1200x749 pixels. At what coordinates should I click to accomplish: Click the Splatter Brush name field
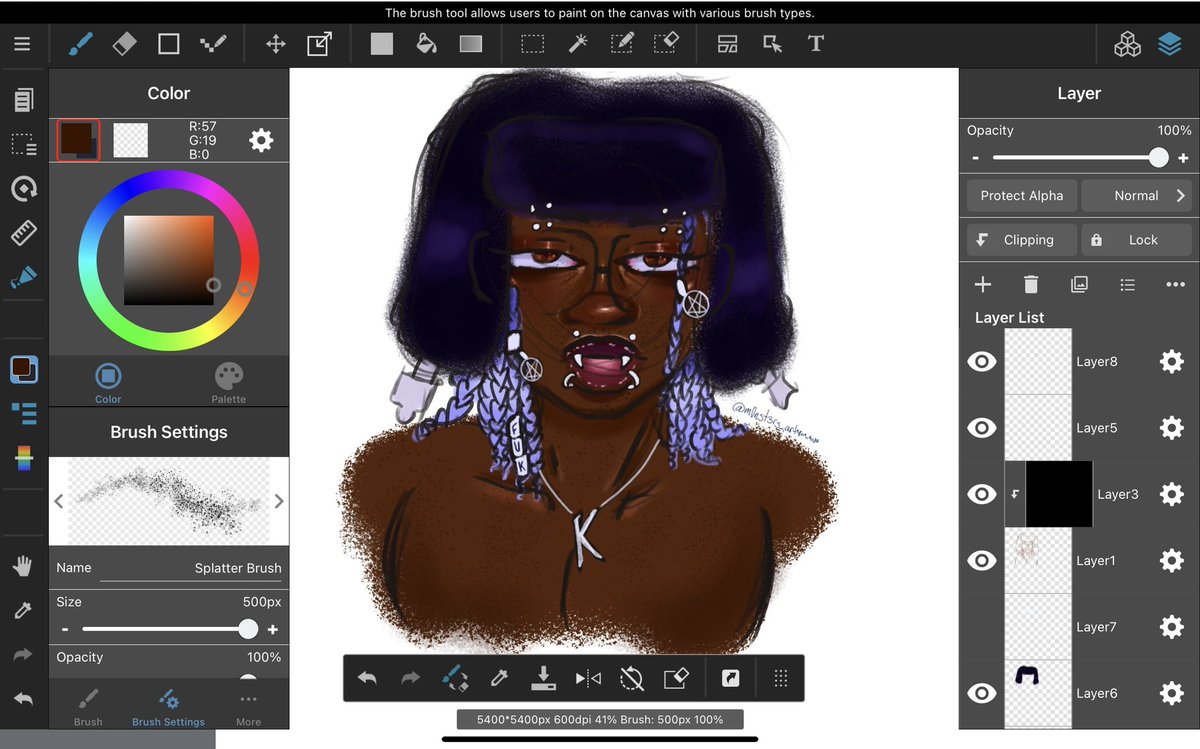[x=190, y=568]
